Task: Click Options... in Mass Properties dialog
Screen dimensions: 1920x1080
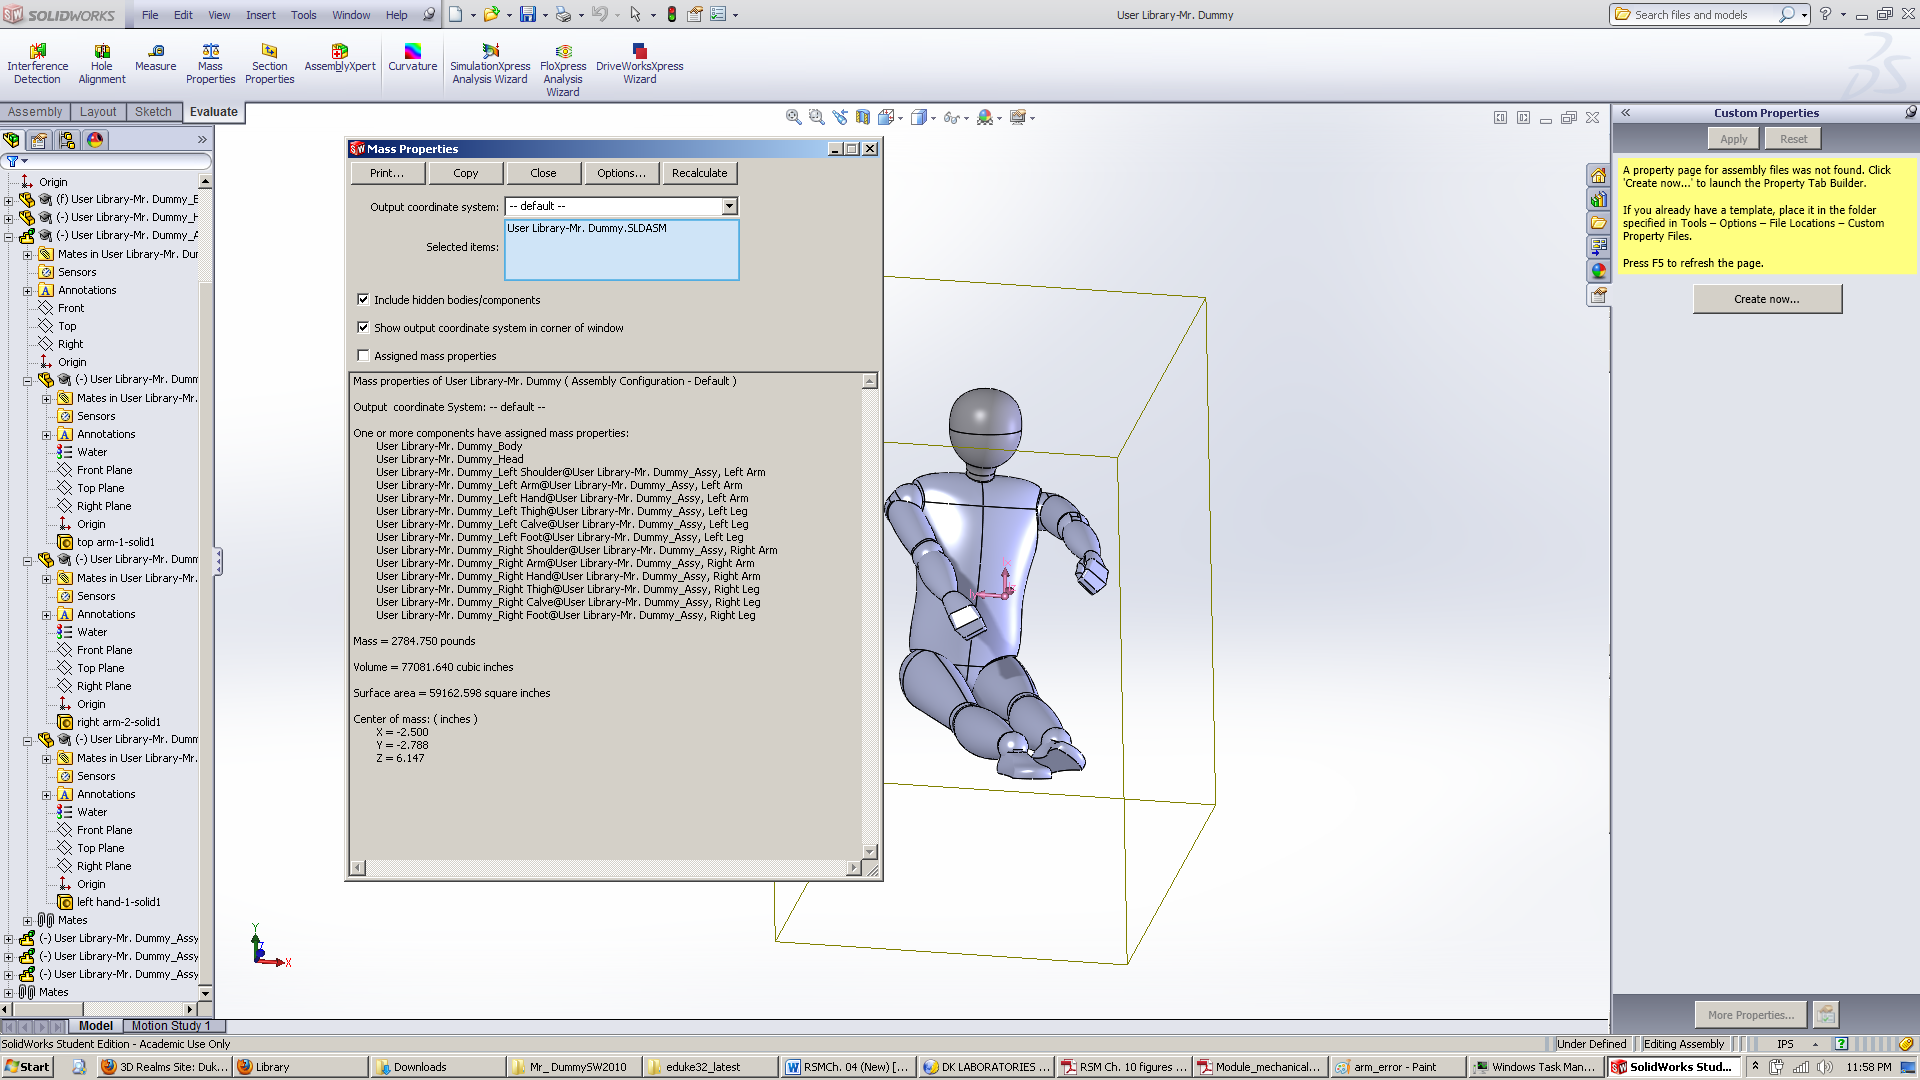Action: click(x=621, y=173)
